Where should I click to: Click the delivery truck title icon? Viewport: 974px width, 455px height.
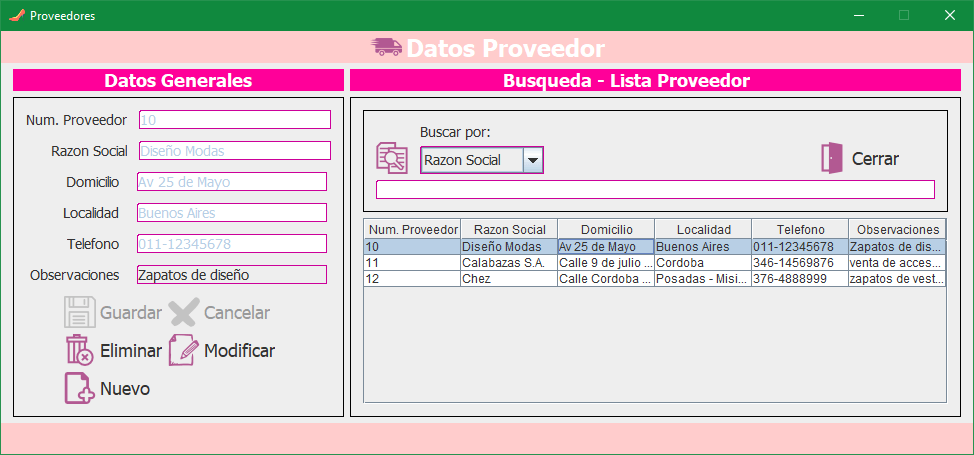click(x=386, y=47)
